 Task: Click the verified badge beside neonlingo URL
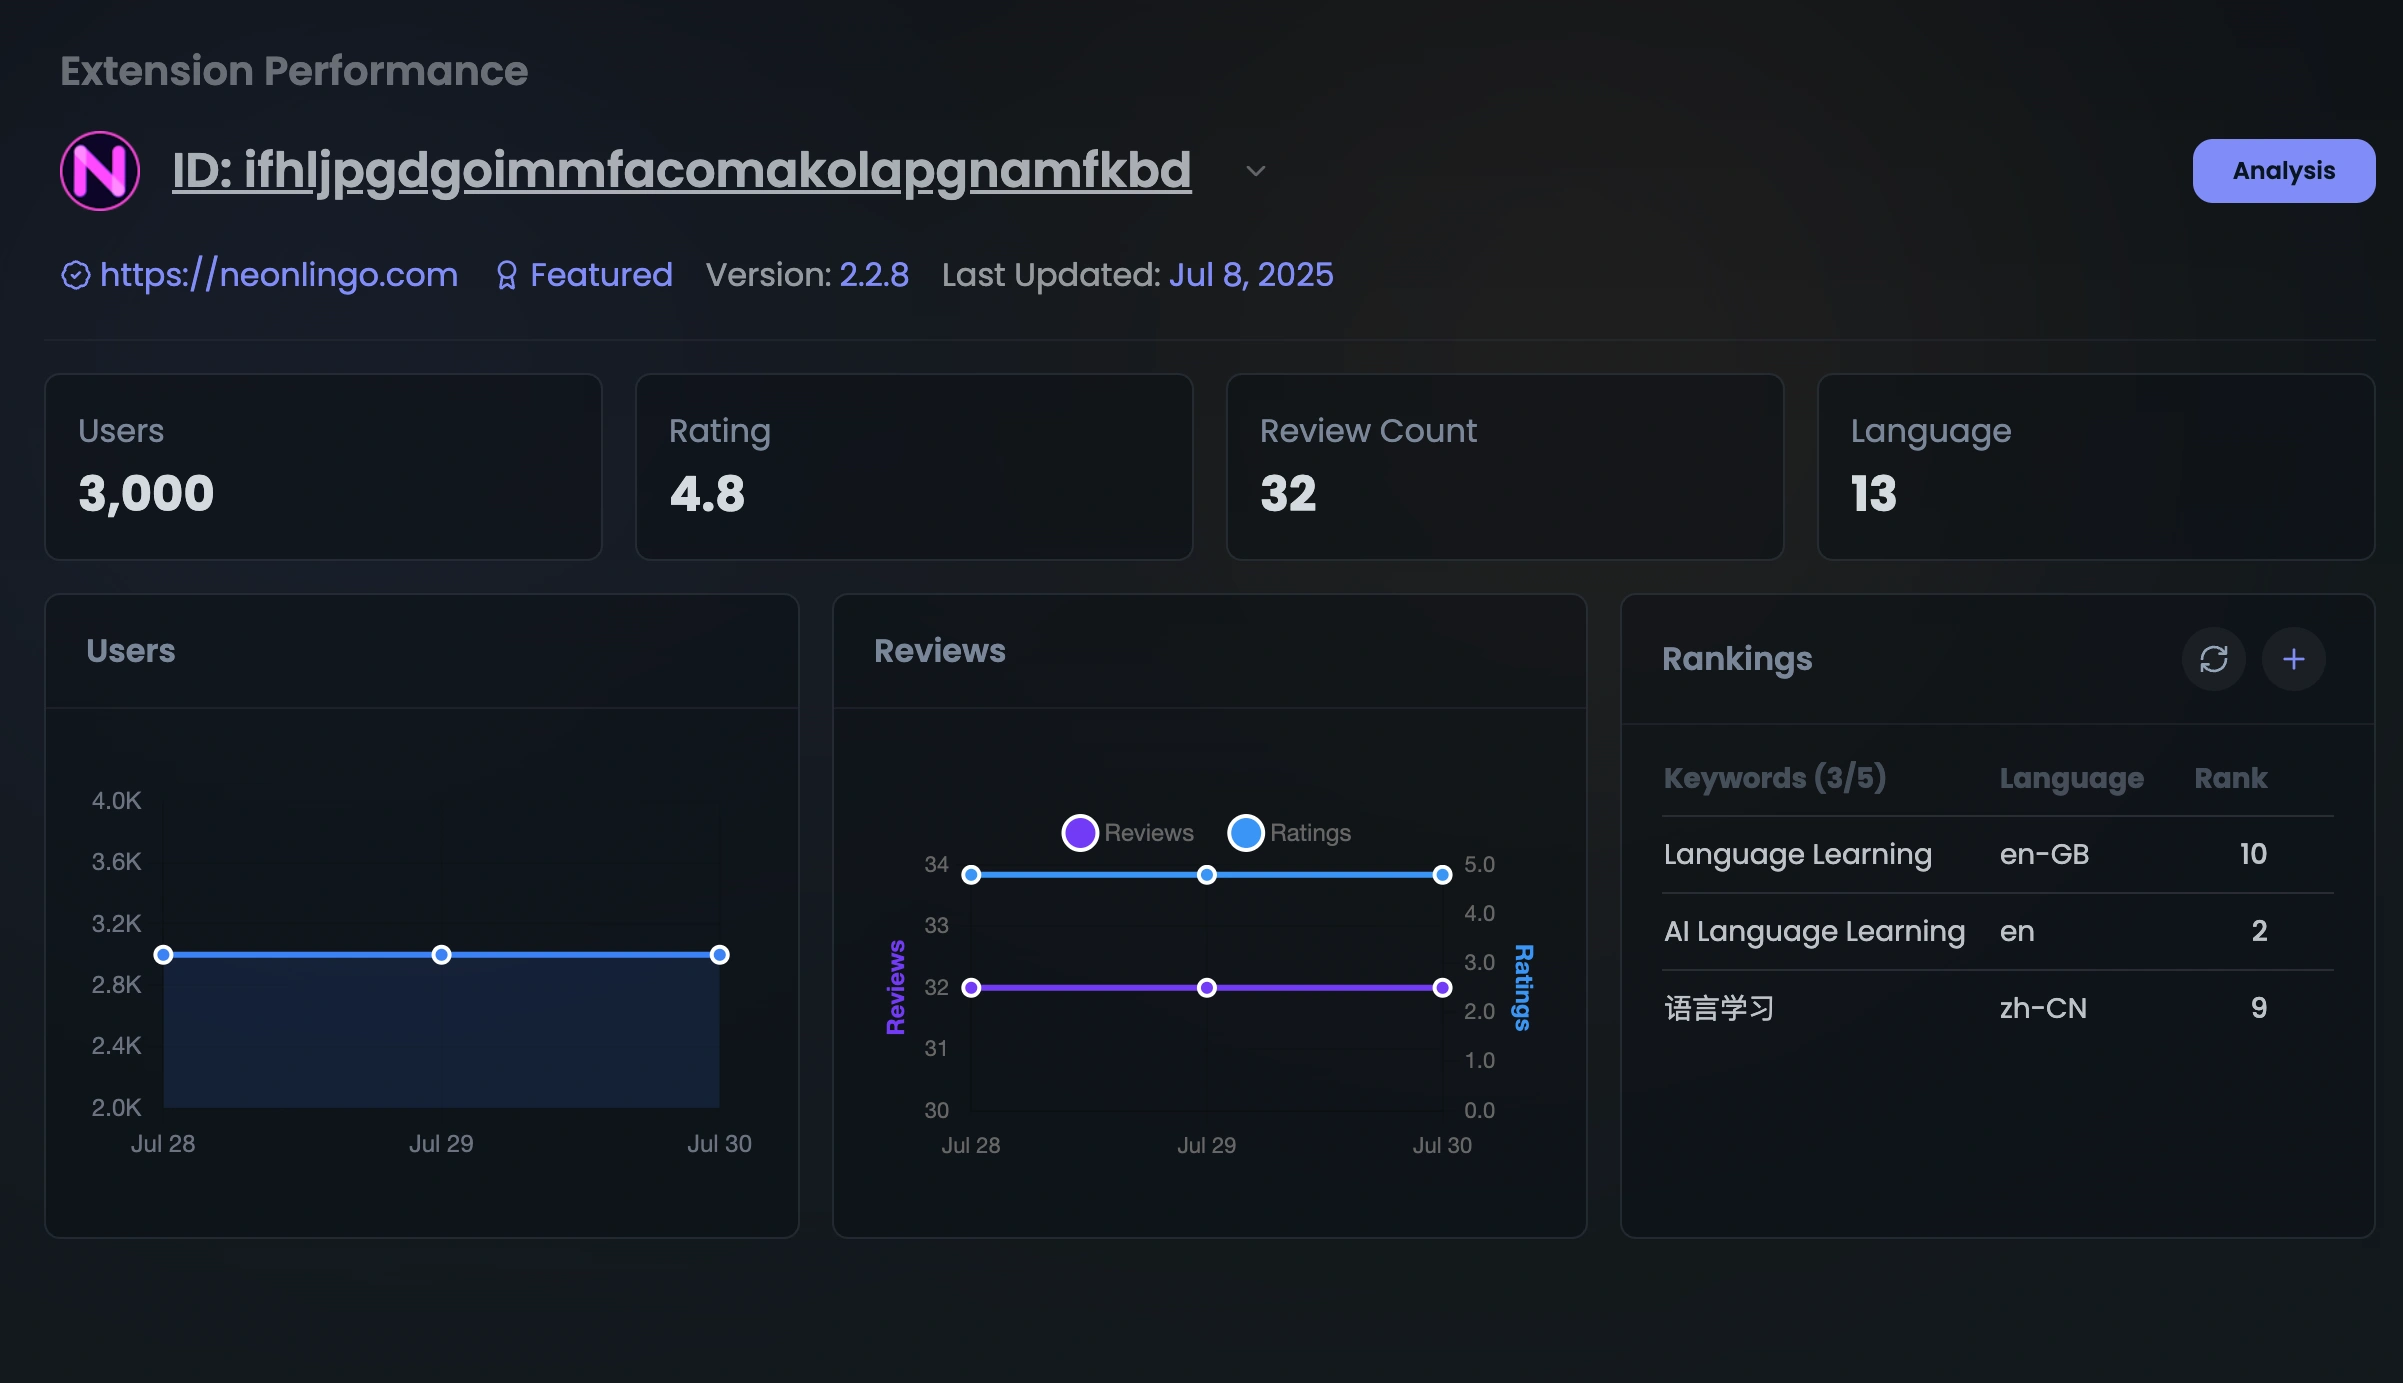pyautogui.click(x=76, y=275)
